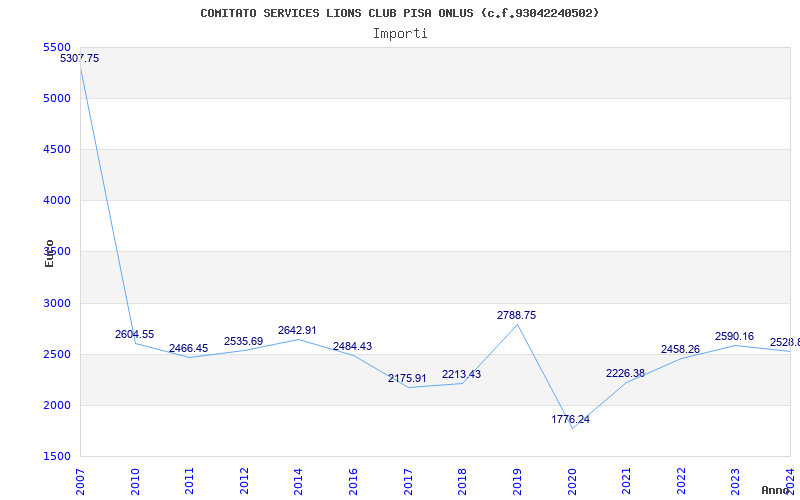Click the Euro y-axis label
This screenshot has height=500, width=800.
(x=49, y=253)
